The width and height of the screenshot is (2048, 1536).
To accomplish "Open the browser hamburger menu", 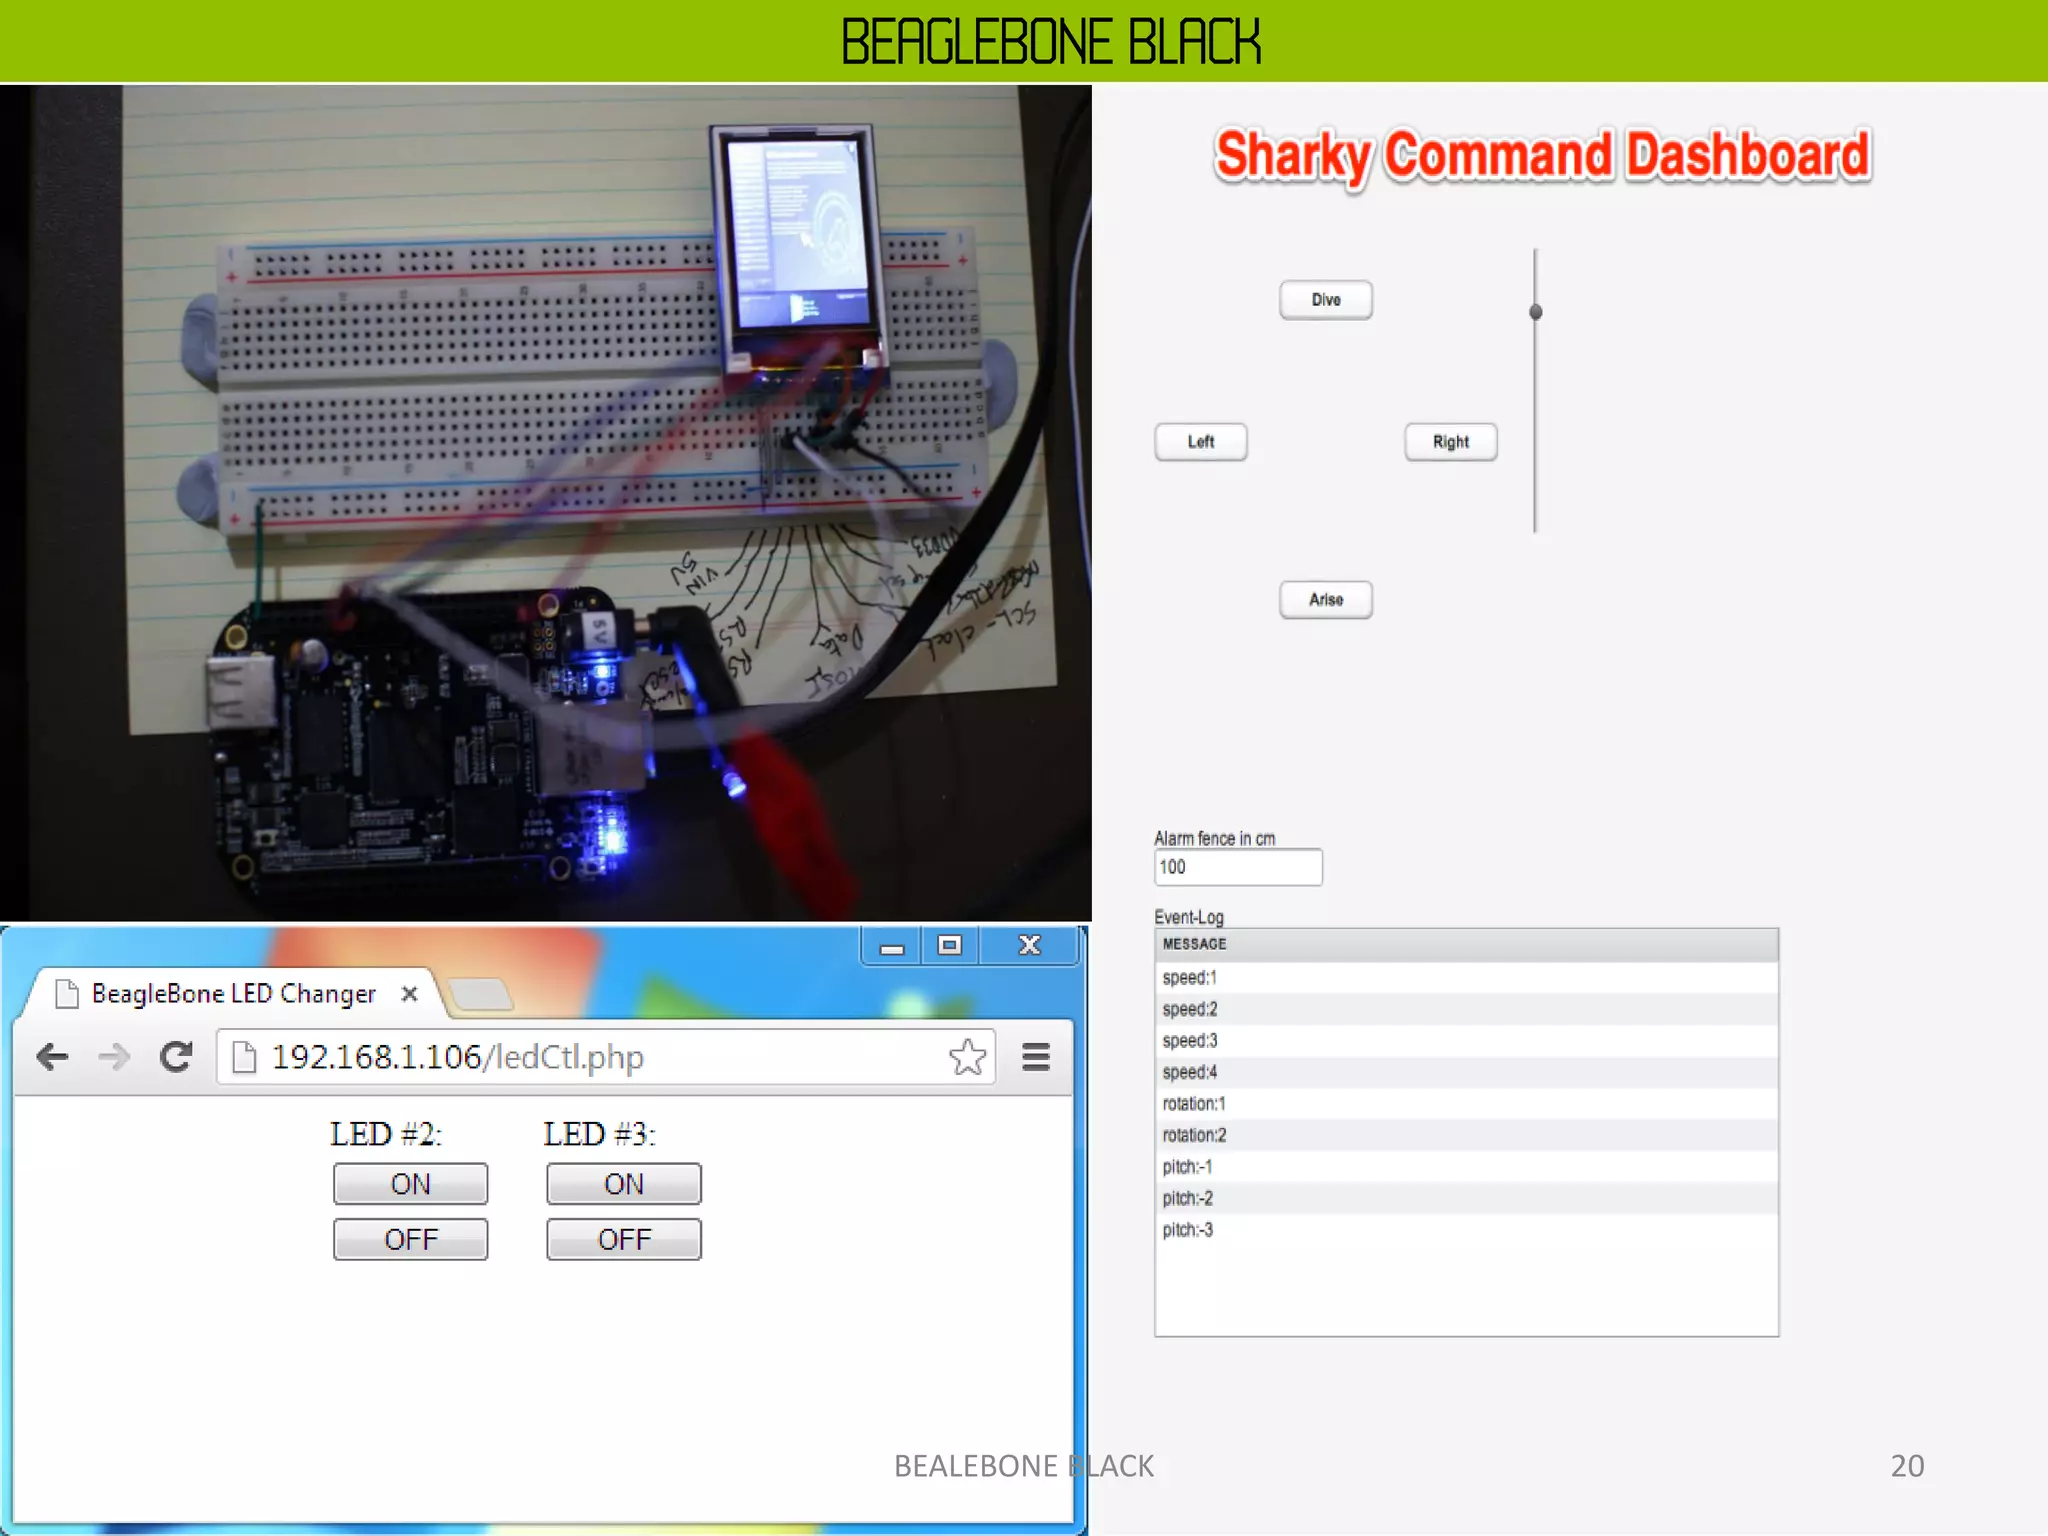I will (x=1036, y=1057).
